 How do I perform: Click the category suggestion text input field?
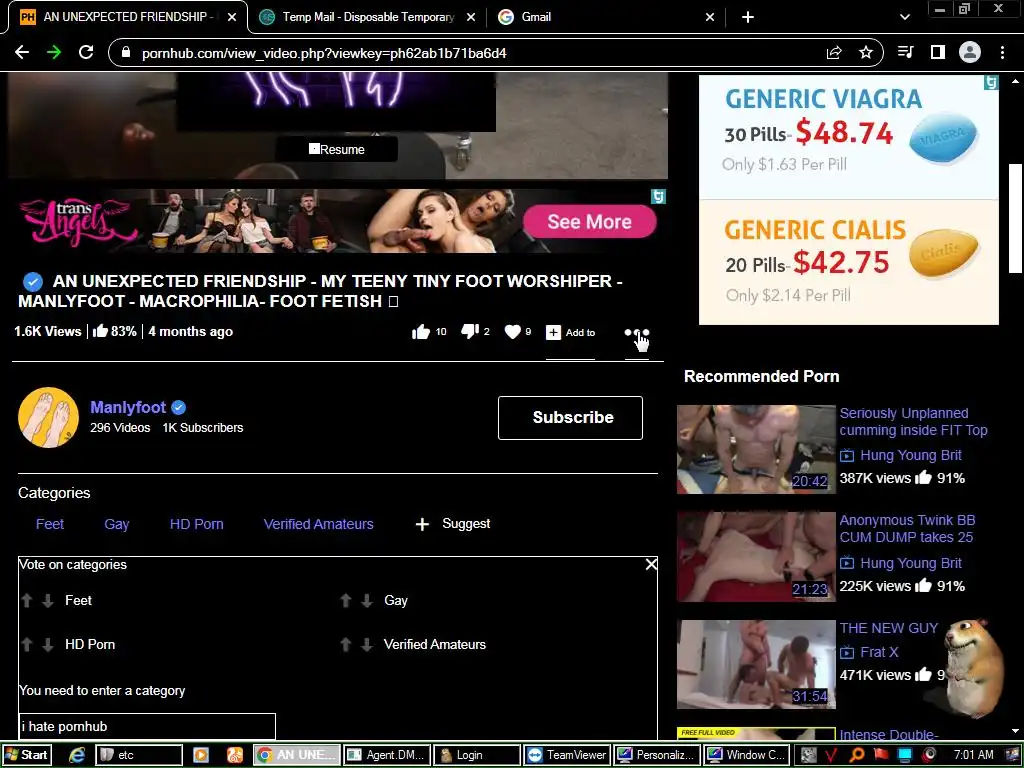click(147, 726)
